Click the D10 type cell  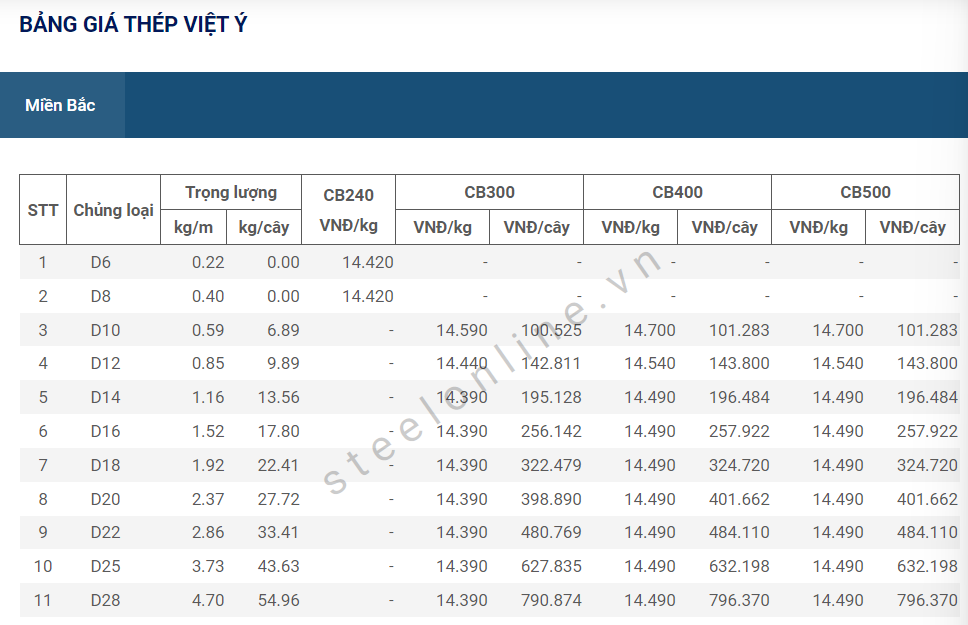coord(105,330)
